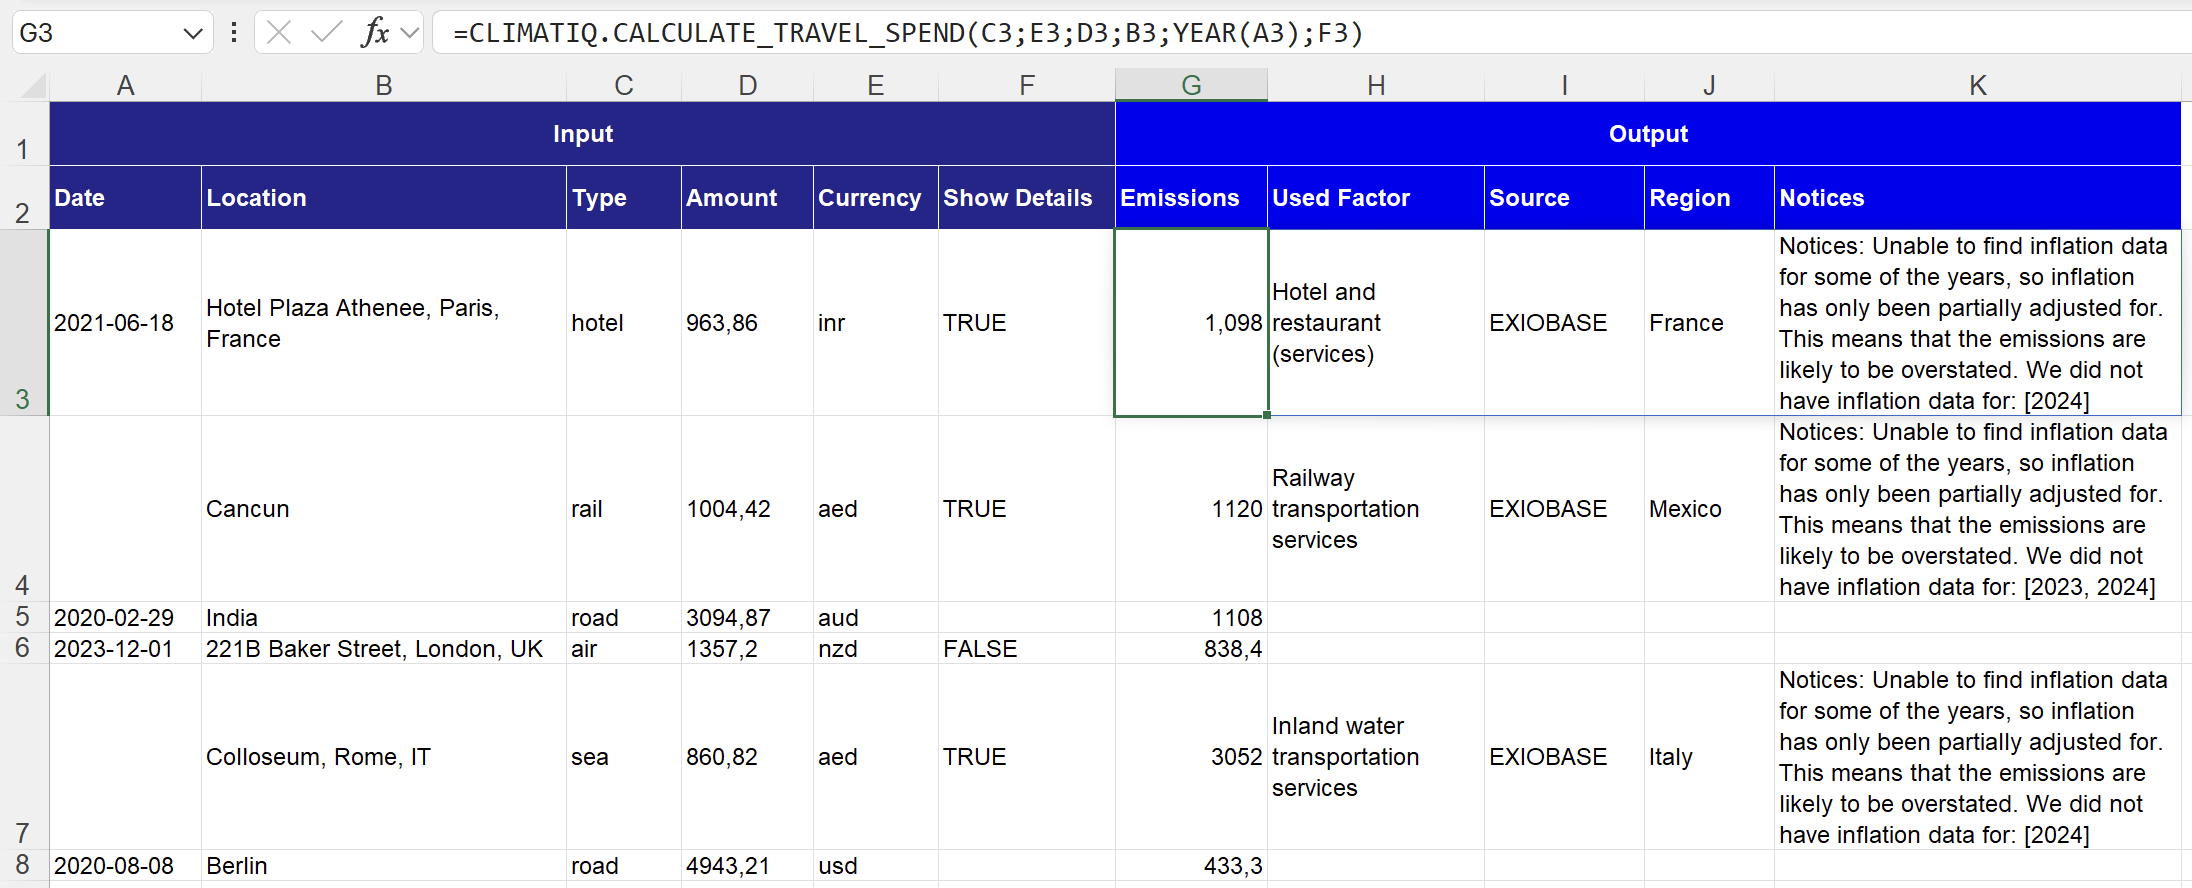Select column J header
This screenshot has width=2192, height=888.
(1709, 85)
